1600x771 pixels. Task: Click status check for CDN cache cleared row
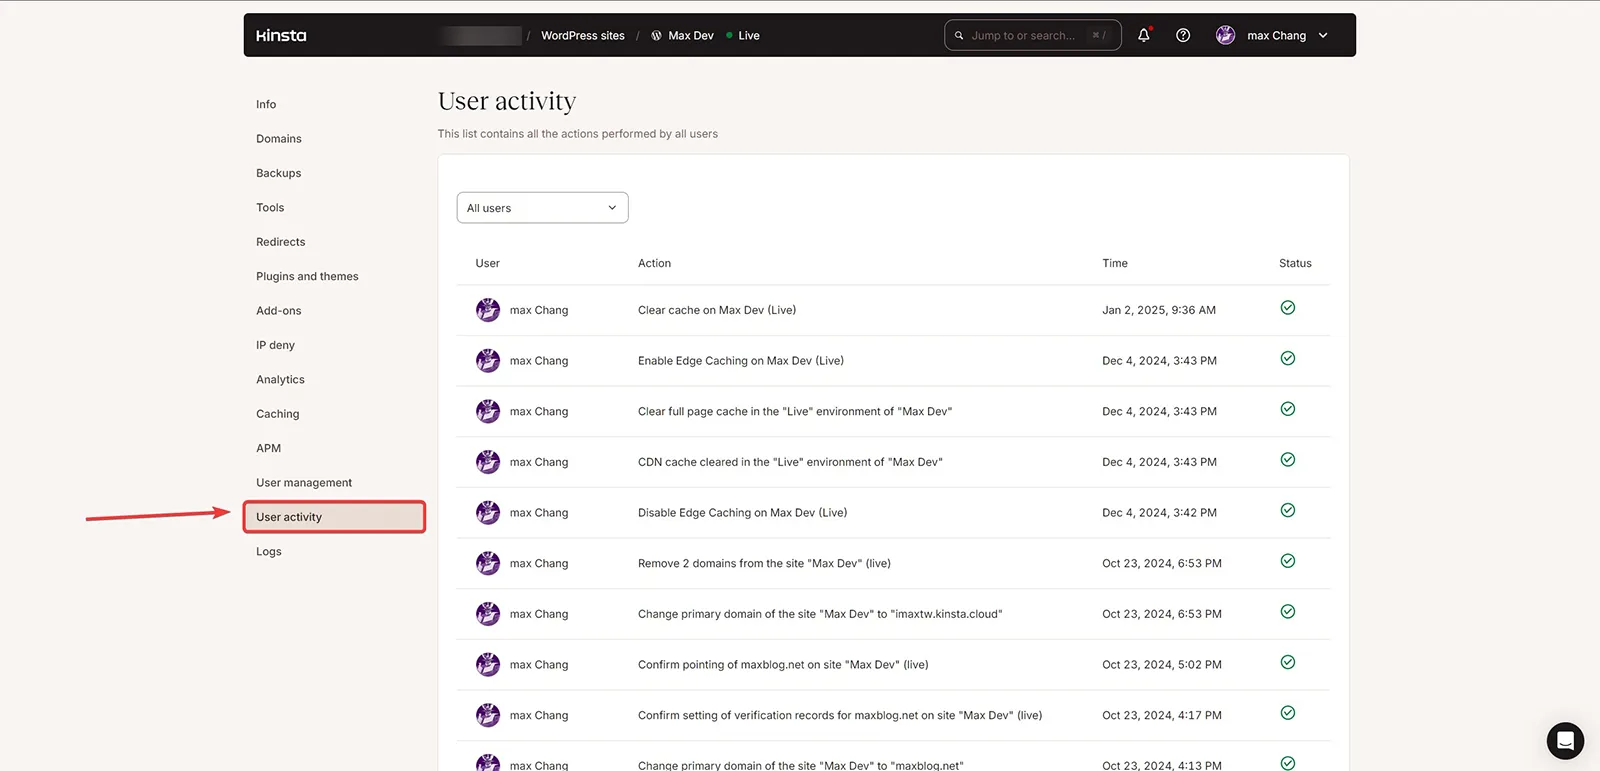point(1288,460)
